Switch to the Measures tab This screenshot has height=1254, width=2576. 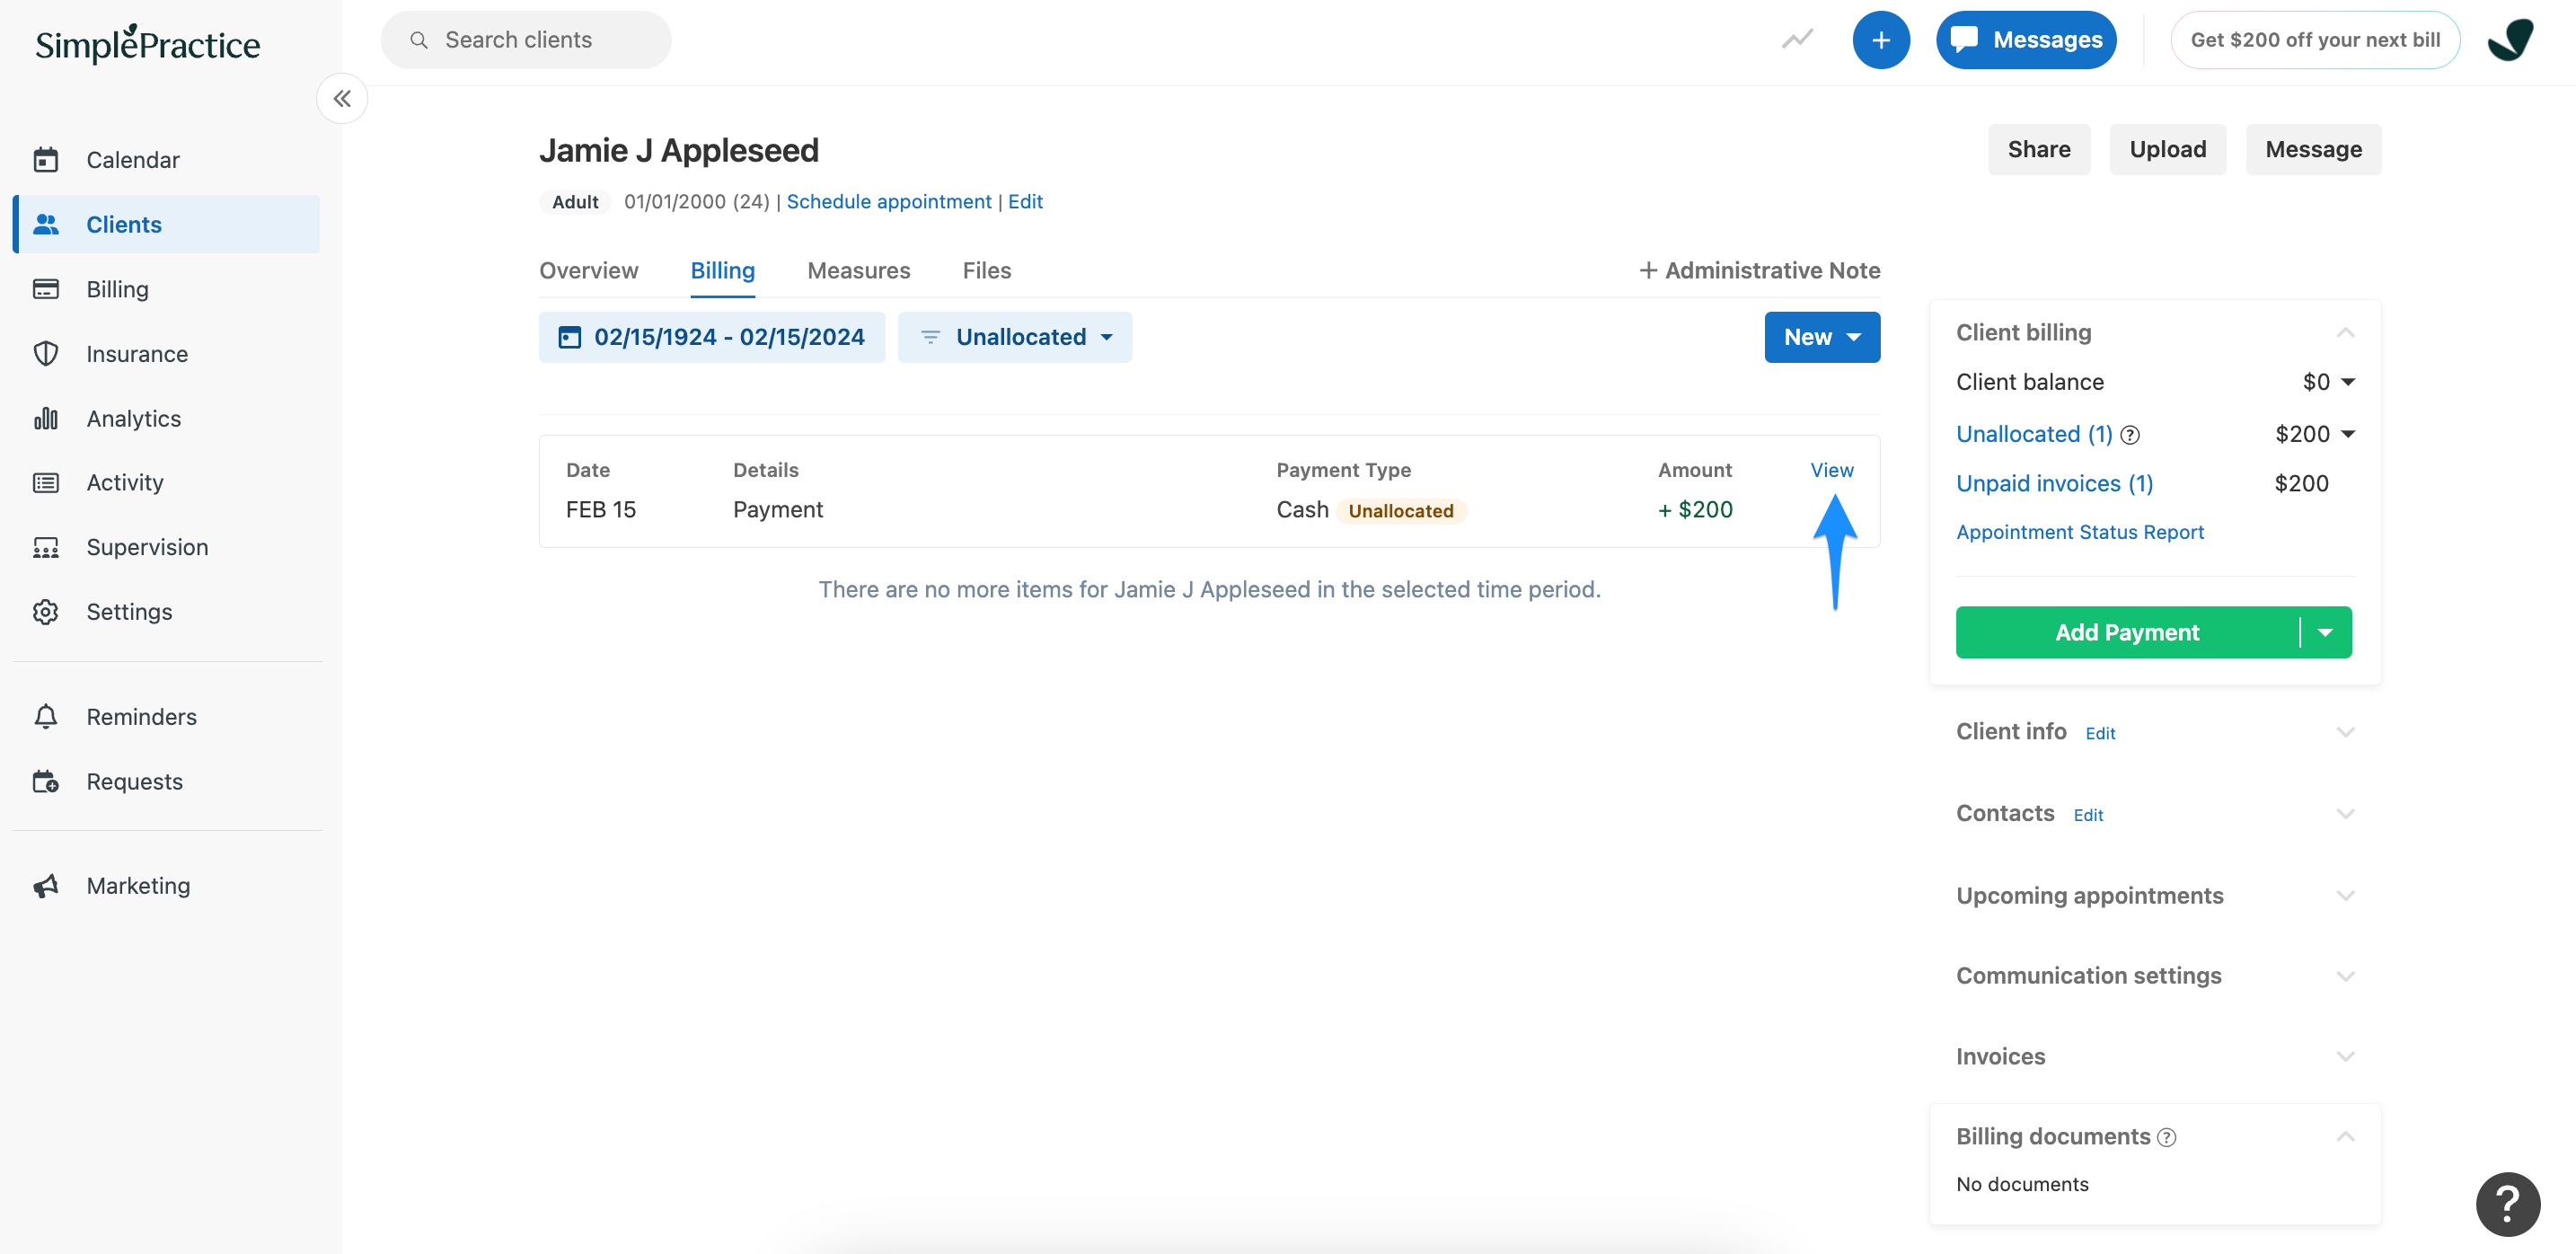(x=857, y=270)
